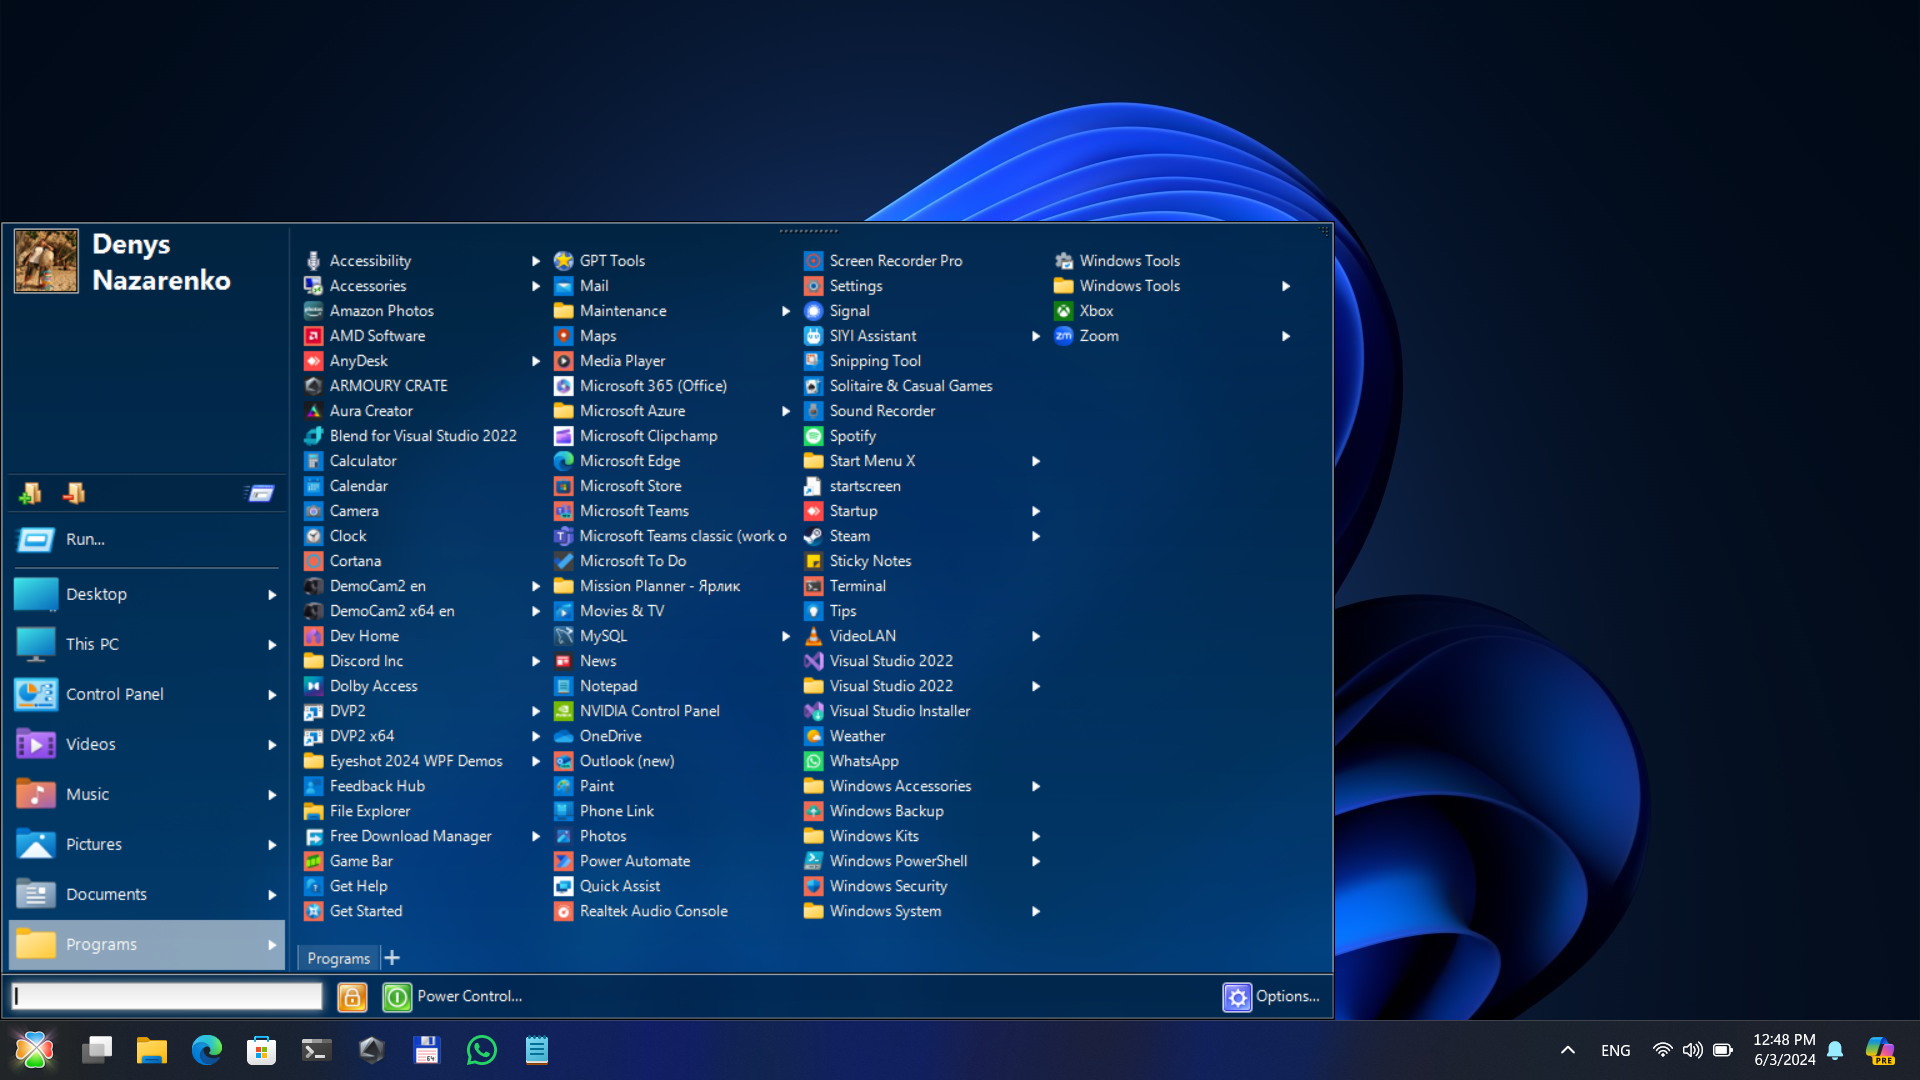Click the window-style icon above Run
The image size is (1920, 1080).
click(260, 493)
